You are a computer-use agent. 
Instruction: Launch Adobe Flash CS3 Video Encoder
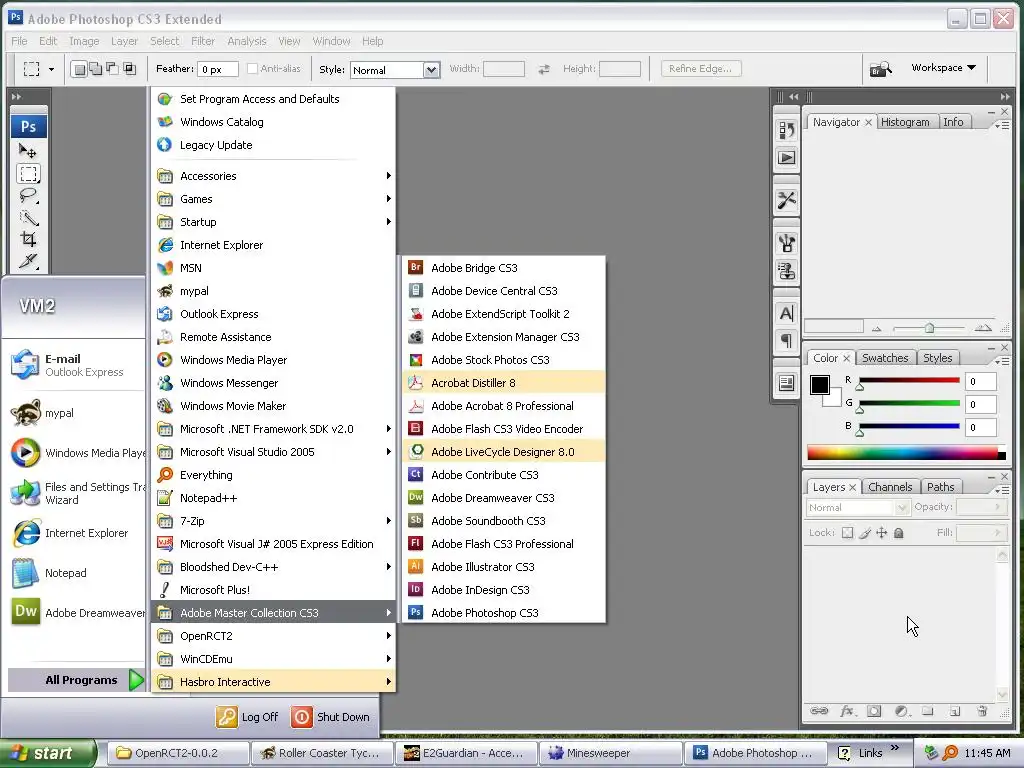coord(504,429)
